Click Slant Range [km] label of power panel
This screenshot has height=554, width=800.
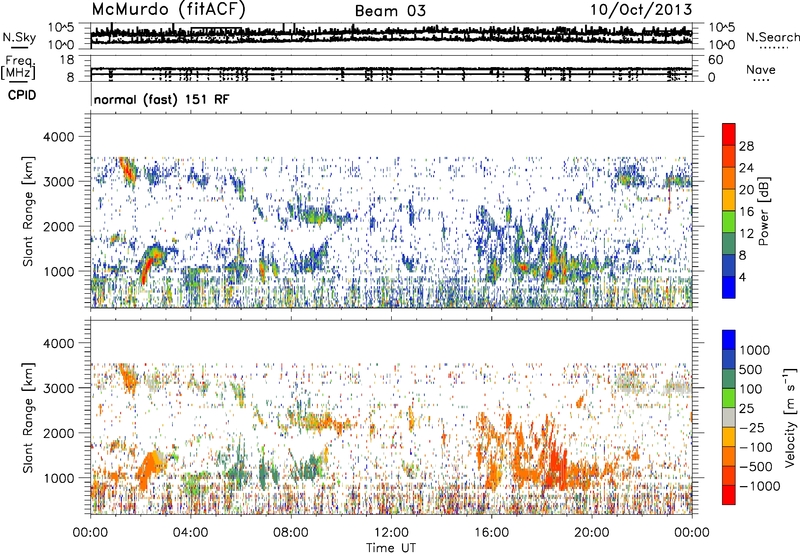point(29,211)
